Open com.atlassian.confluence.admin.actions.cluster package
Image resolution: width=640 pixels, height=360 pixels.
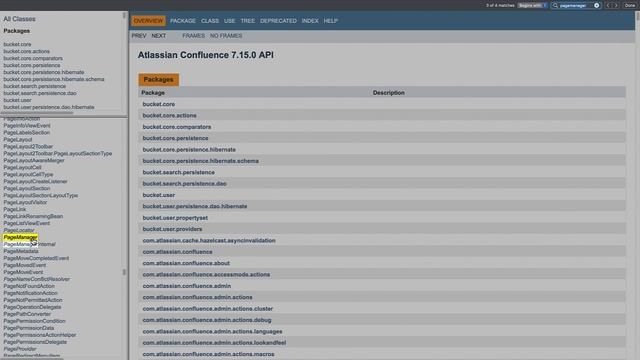[x=208, y=309]
